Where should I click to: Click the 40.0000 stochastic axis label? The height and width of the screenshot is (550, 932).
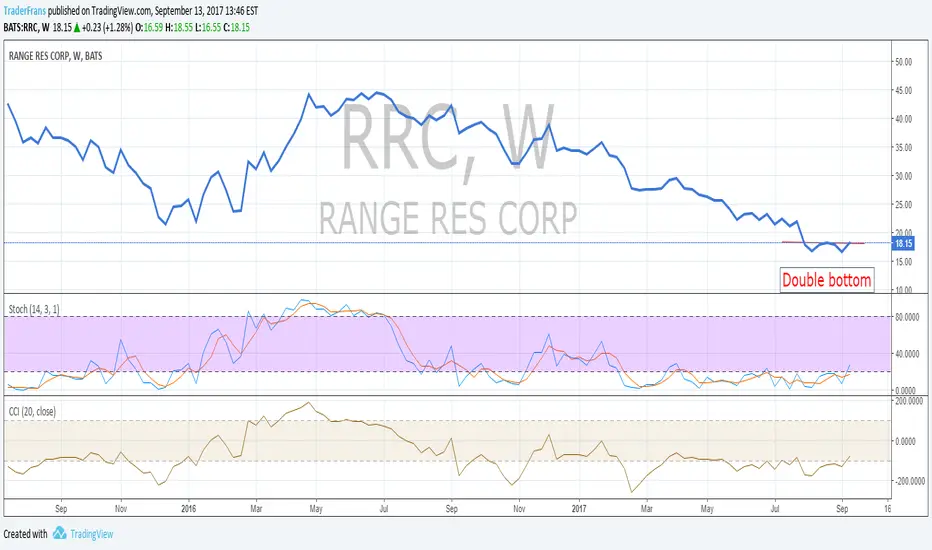[x=909, y=354]
